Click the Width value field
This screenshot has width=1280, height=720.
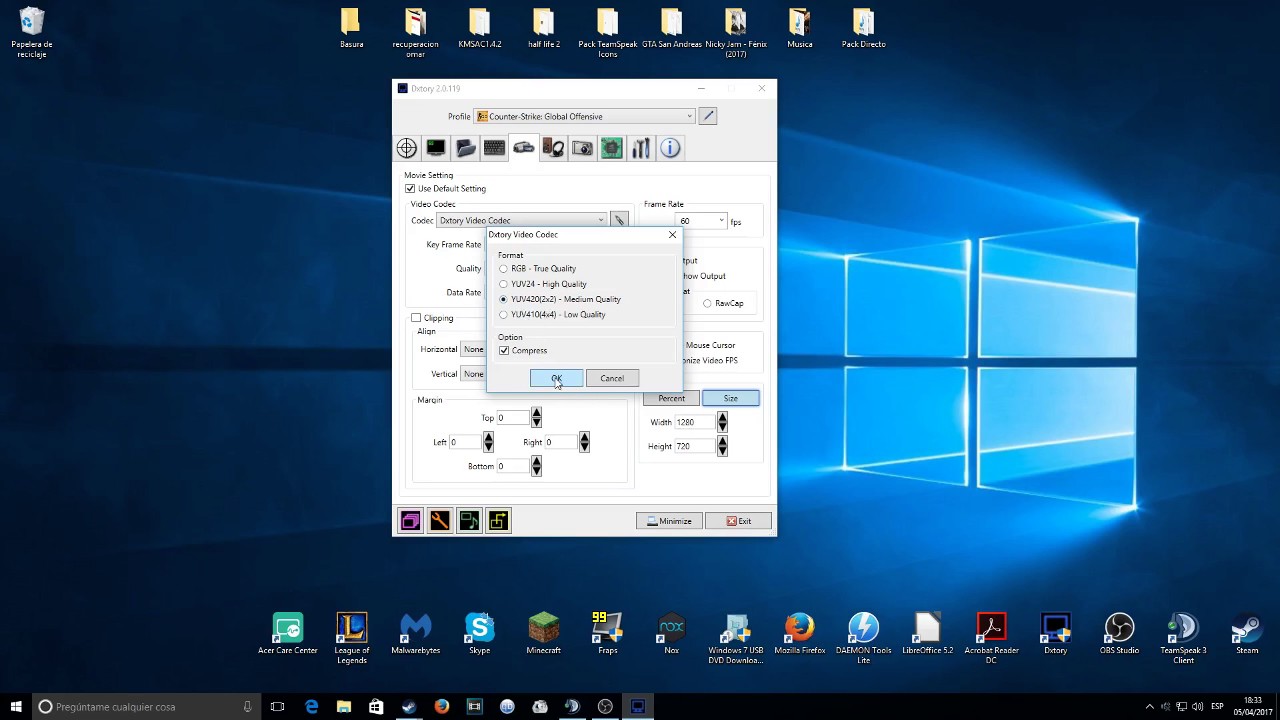pyautogui.click(x=695, y=422)
